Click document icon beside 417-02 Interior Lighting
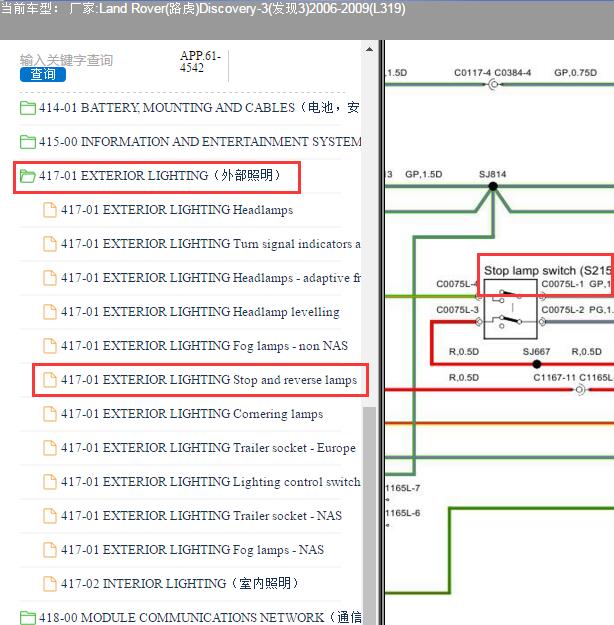Screen dimensions: 614x625 (x=49, y=584)
